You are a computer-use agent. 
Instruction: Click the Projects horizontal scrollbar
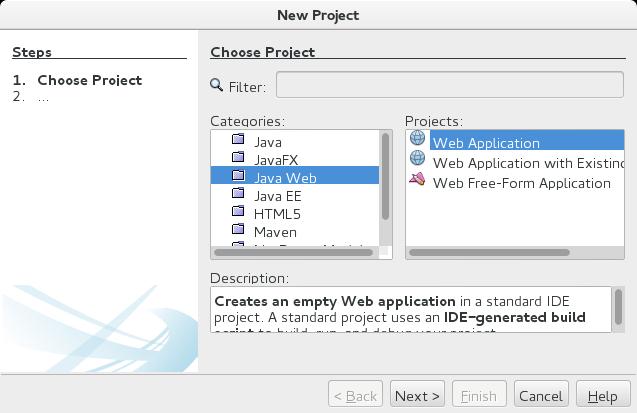click(x=490, y=253)
